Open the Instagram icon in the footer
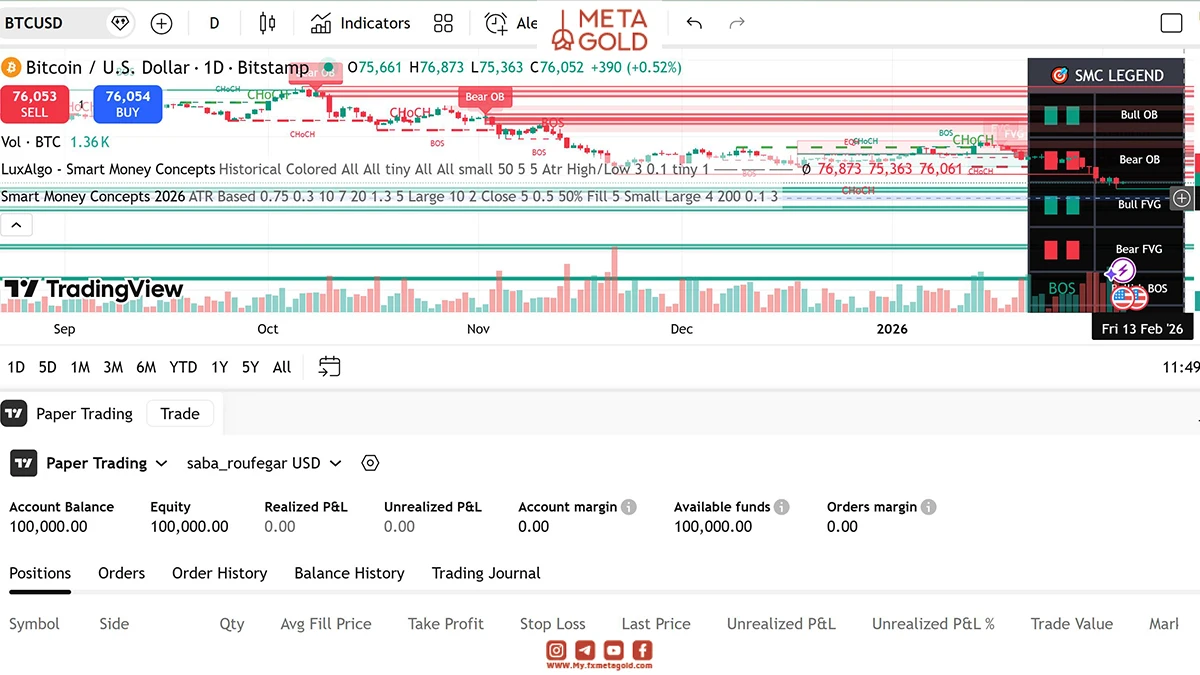Image resolution: width=1200 pixels, height=675 pixels. point(556,650)
